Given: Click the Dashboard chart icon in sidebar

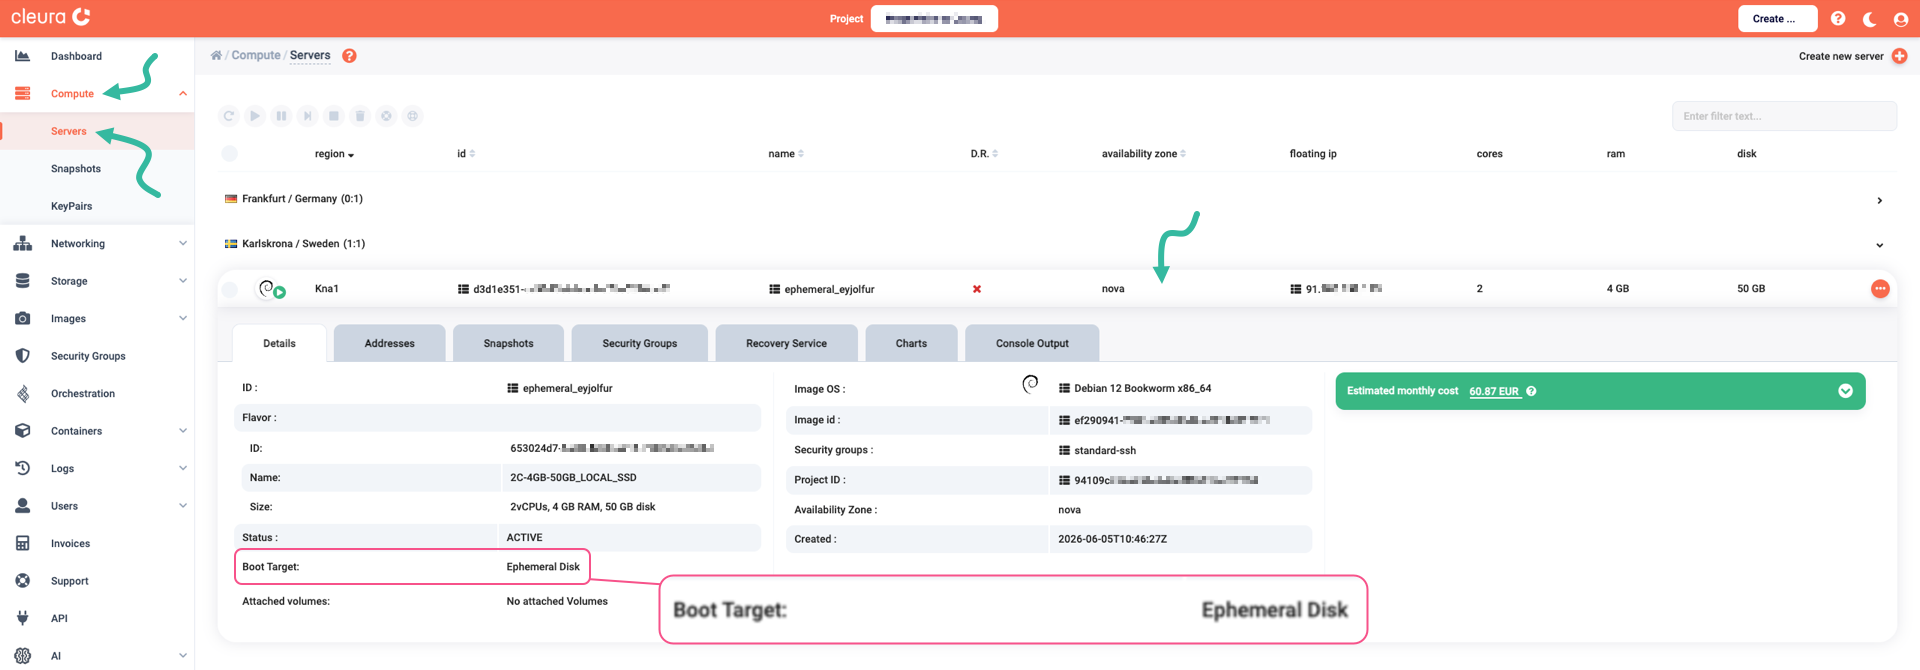Looking at the screenshot, I should coord(22,56).
